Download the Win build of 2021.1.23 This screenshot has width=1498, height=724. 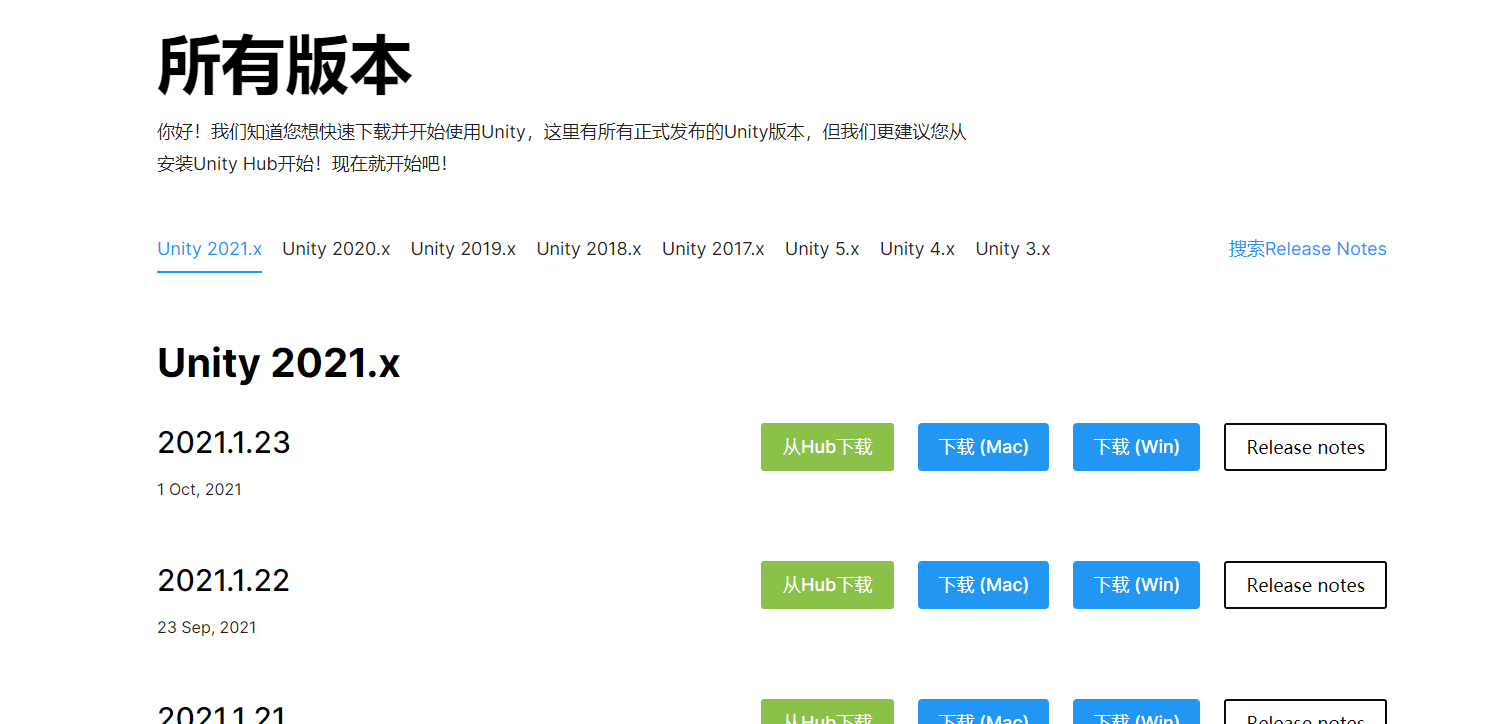coord(1136,447)
